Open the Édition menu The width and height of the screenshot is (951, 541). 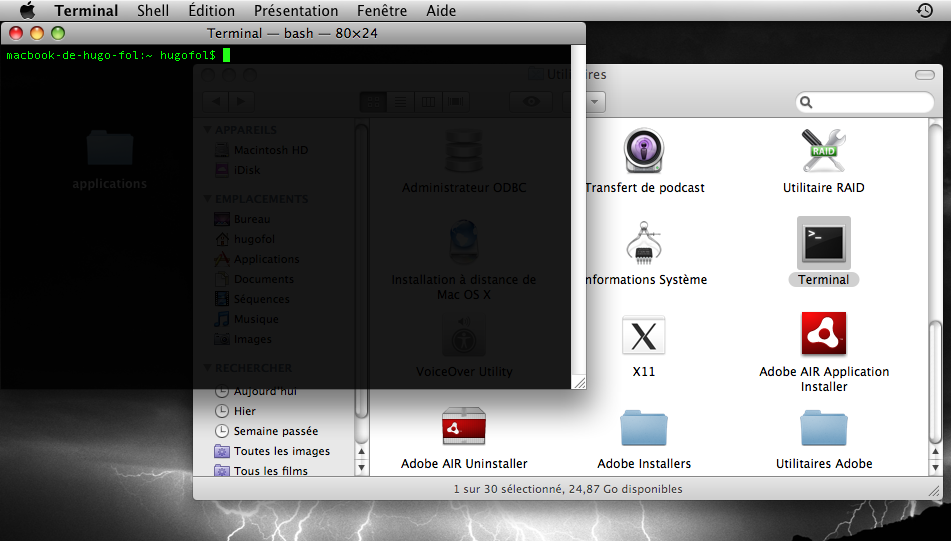tap(211, 10)
